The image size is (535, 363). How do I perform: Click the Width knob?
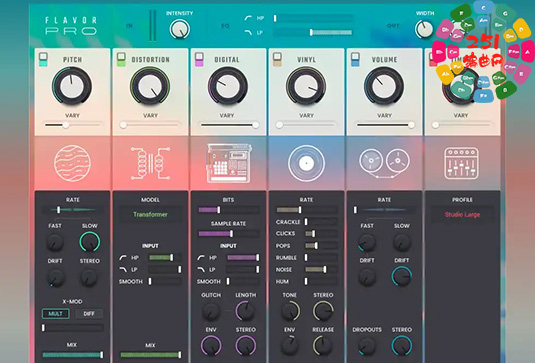coord(424,29)
